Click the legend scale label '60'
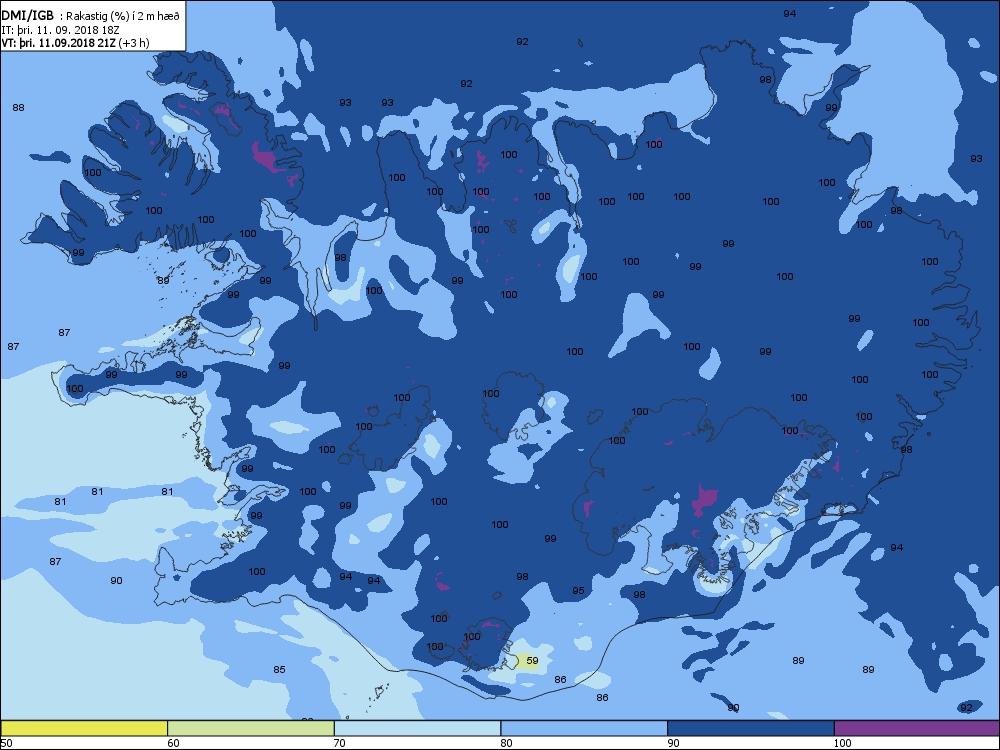1000x750 pixels. click(173, 743)
